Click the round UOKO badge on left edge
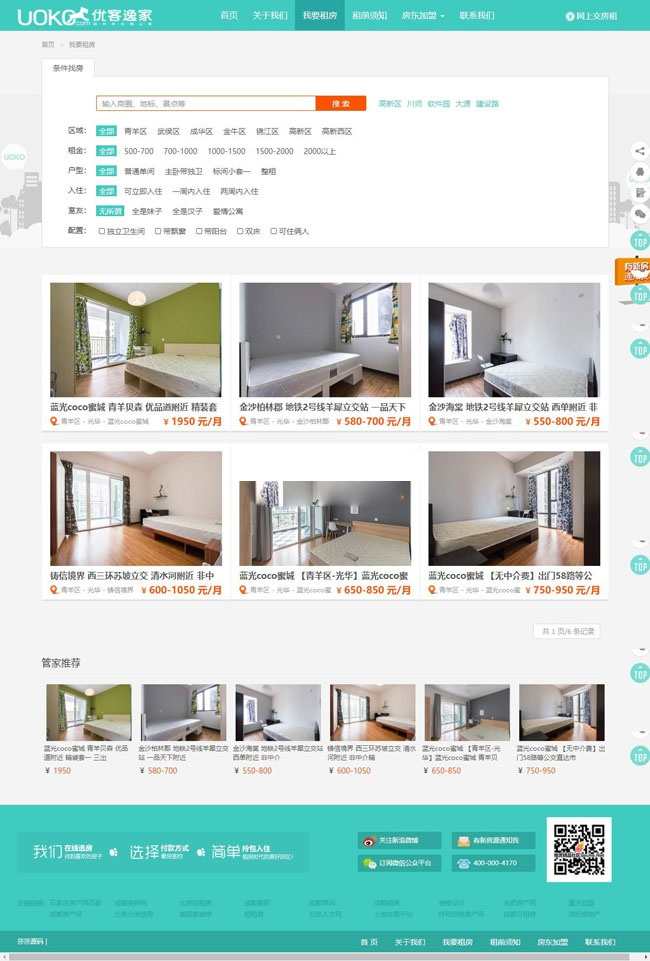The image size is (650, 961). tap(14, 157)
